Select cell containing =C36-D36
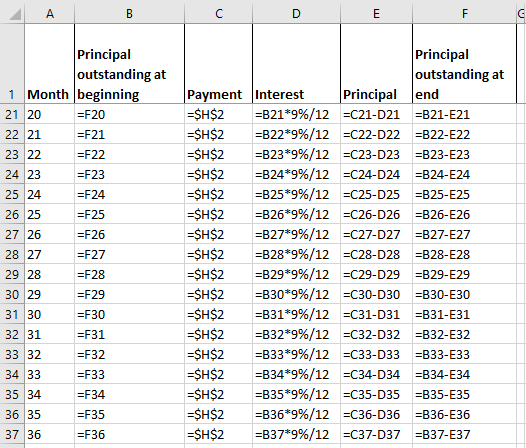 [x=376, y=414]
